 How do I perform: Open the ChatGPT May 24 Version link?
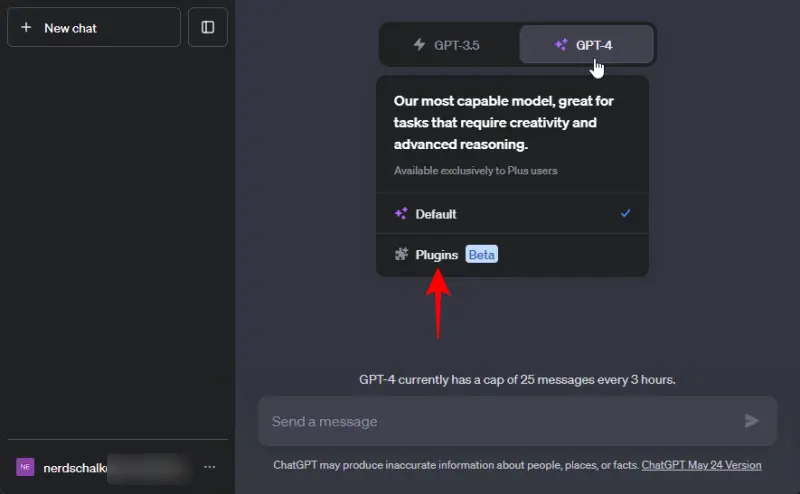[701, 465]
